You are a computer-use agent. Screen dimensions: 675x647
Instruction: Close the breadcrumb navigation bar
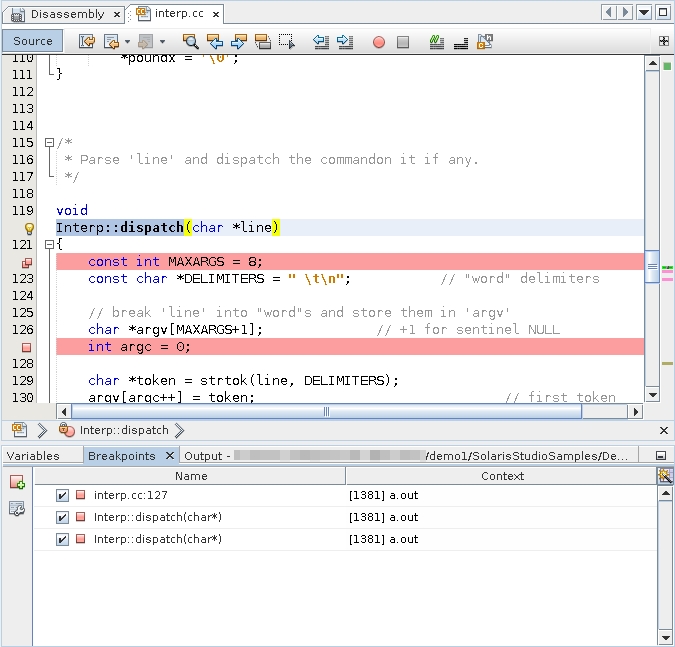[664, 430]
